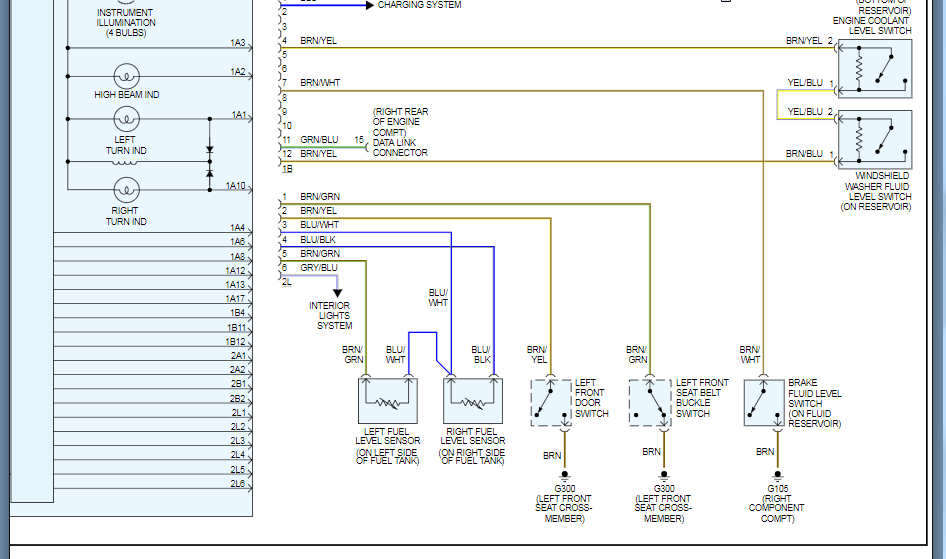Click the 'BRN/WHT' wire label at pin 7

click(320, 83)
